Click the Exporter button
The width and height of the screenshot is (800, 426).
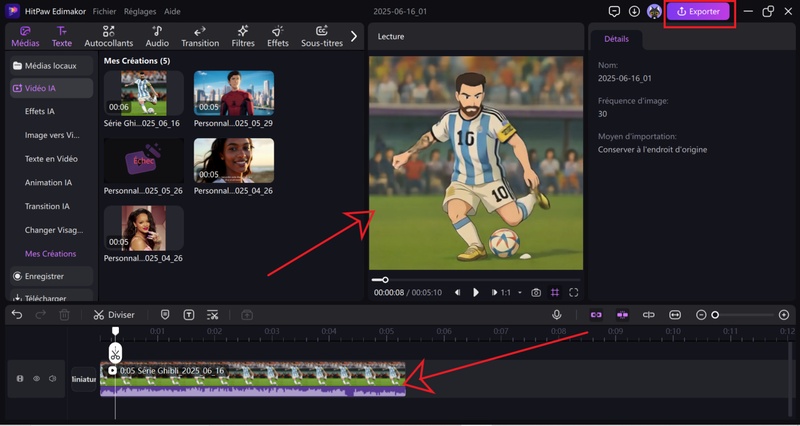pos(698,12)
